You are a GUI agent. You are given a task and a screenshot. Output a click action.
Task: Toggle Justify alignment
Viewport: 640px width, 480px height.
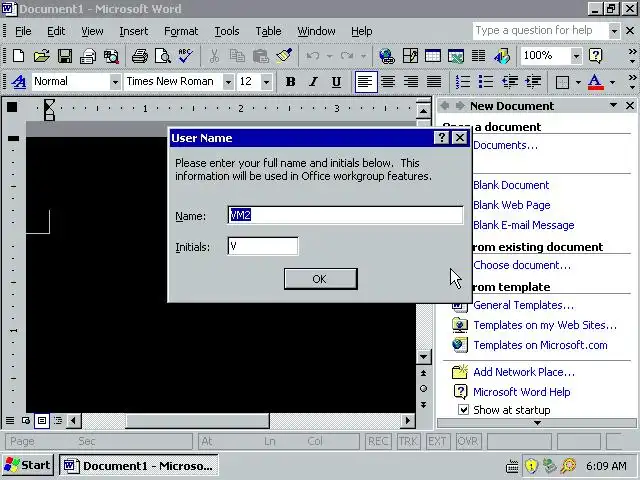pos(434,82)
